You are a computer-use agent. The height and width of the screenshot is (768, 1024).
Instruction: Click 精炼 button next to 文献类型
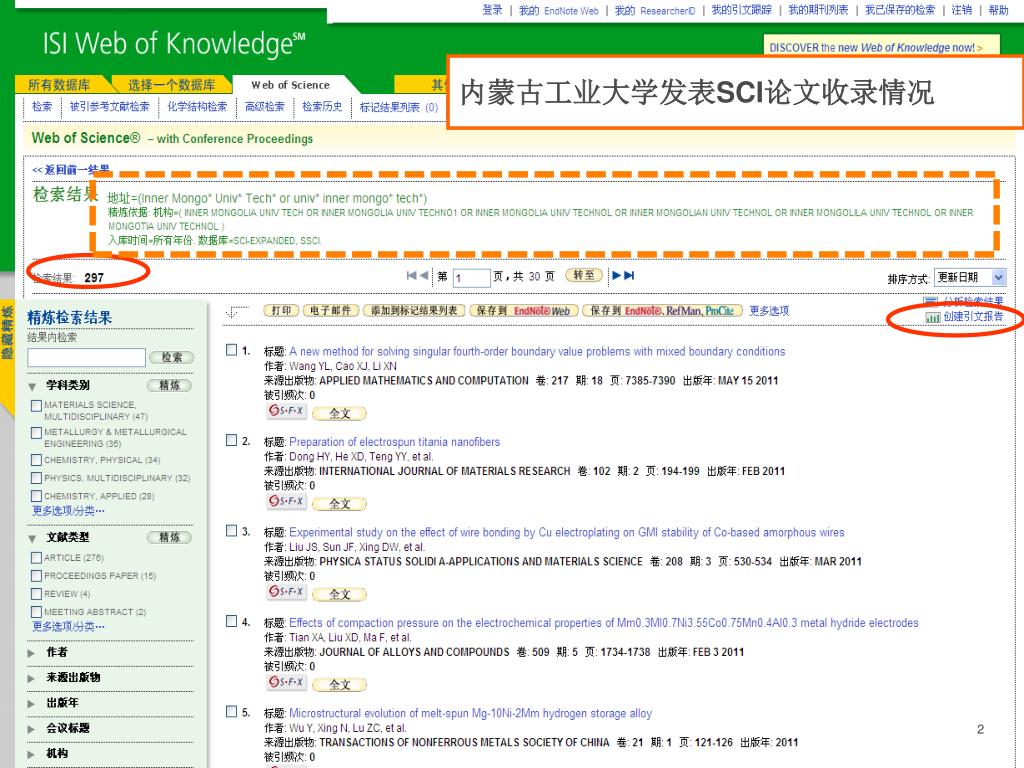point(169,537)
